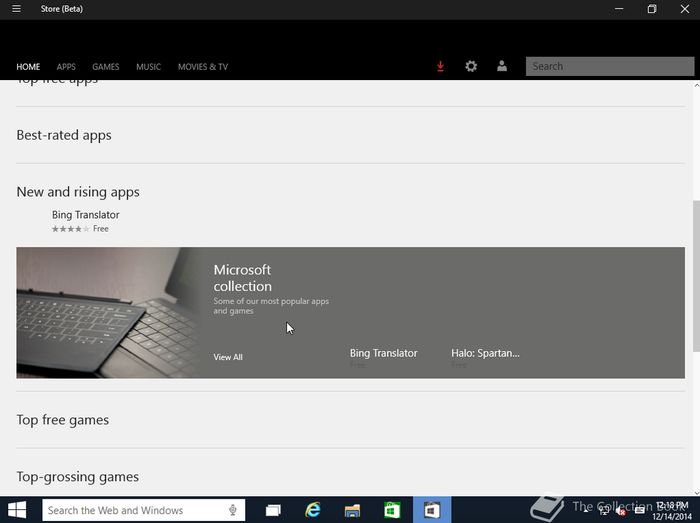Open Store settings gear
The image size is (700, 523).
[x=471, y=67]
